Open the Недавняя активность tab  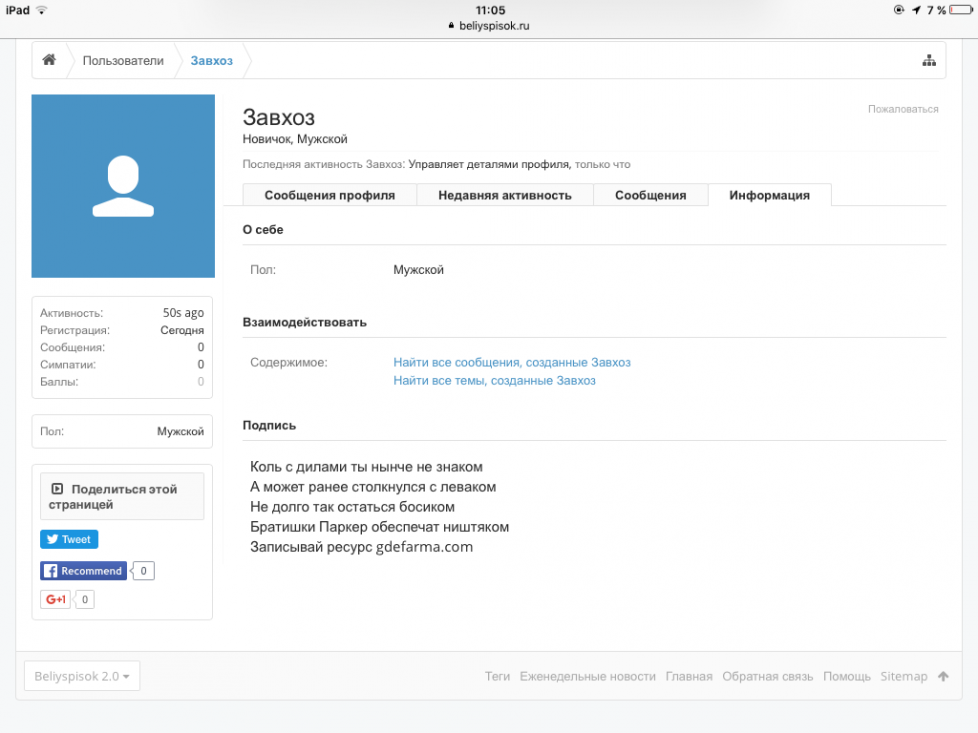[504, 196]
